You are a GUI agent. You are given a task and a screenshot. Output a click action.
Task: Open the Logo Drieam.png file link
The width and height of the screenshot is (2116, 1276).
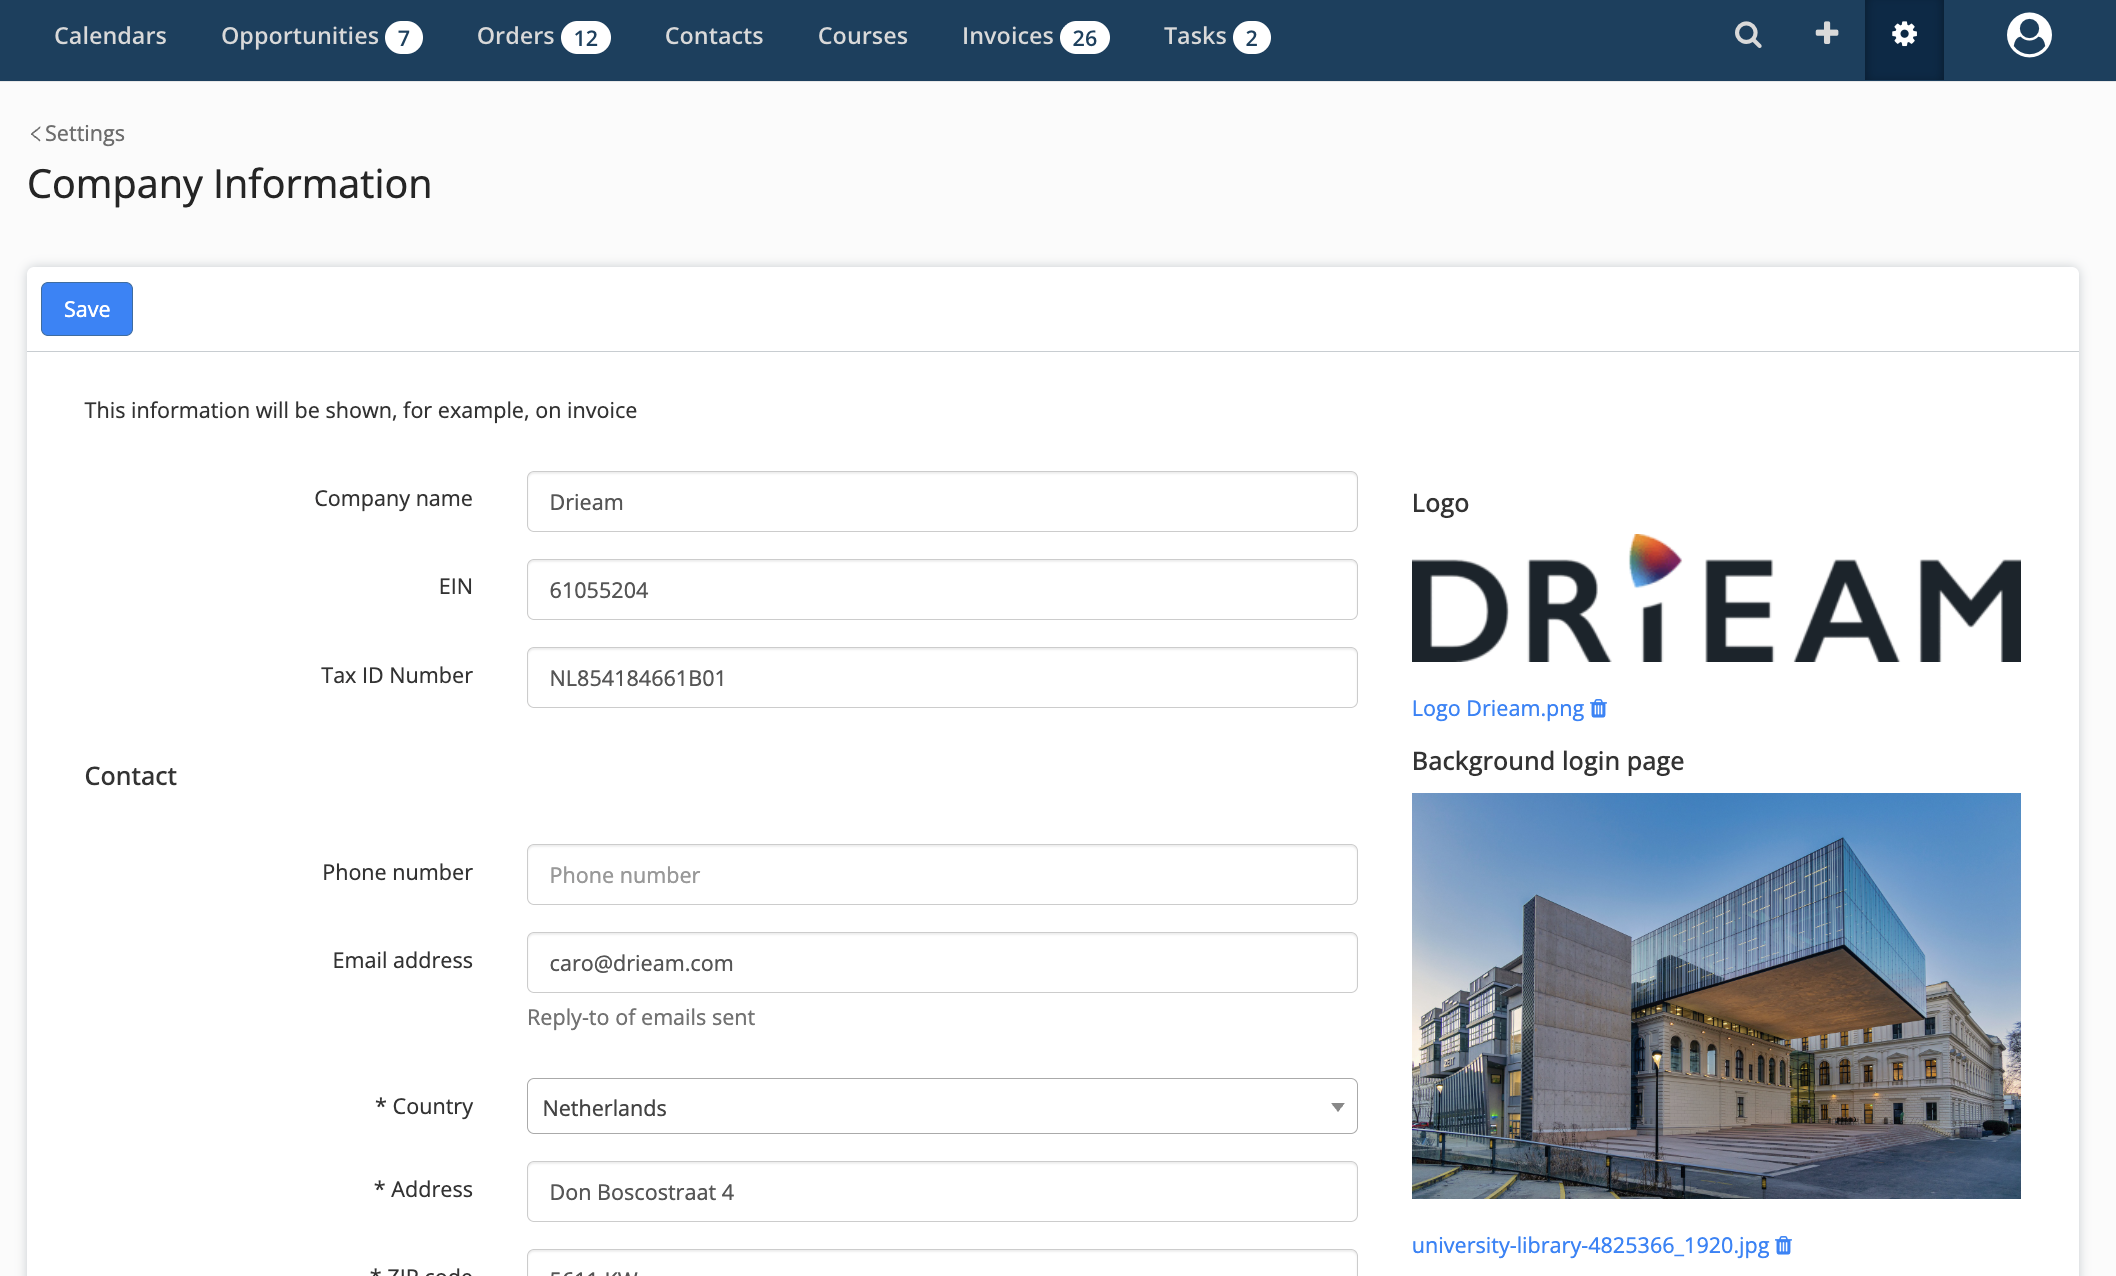point(1498,708)
